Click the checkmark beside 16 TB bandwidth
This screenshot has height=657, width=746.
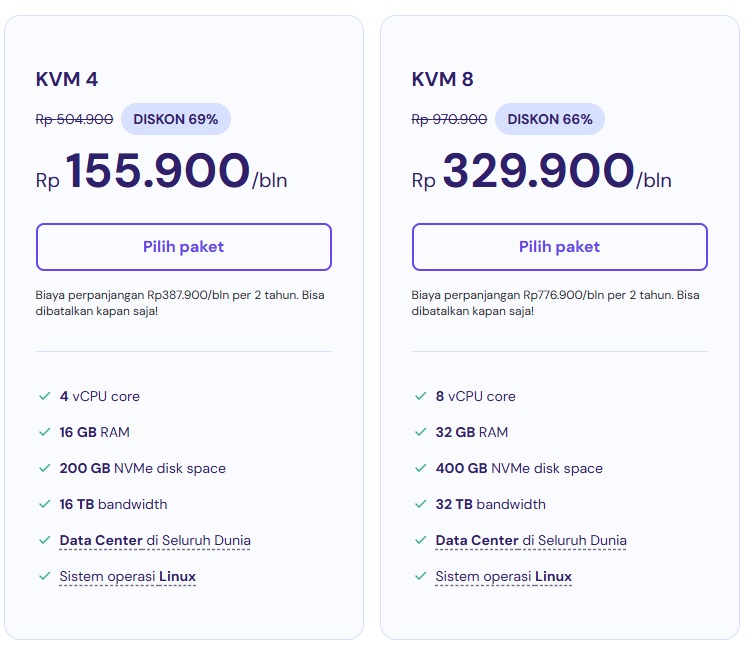(x=44, y=504)
